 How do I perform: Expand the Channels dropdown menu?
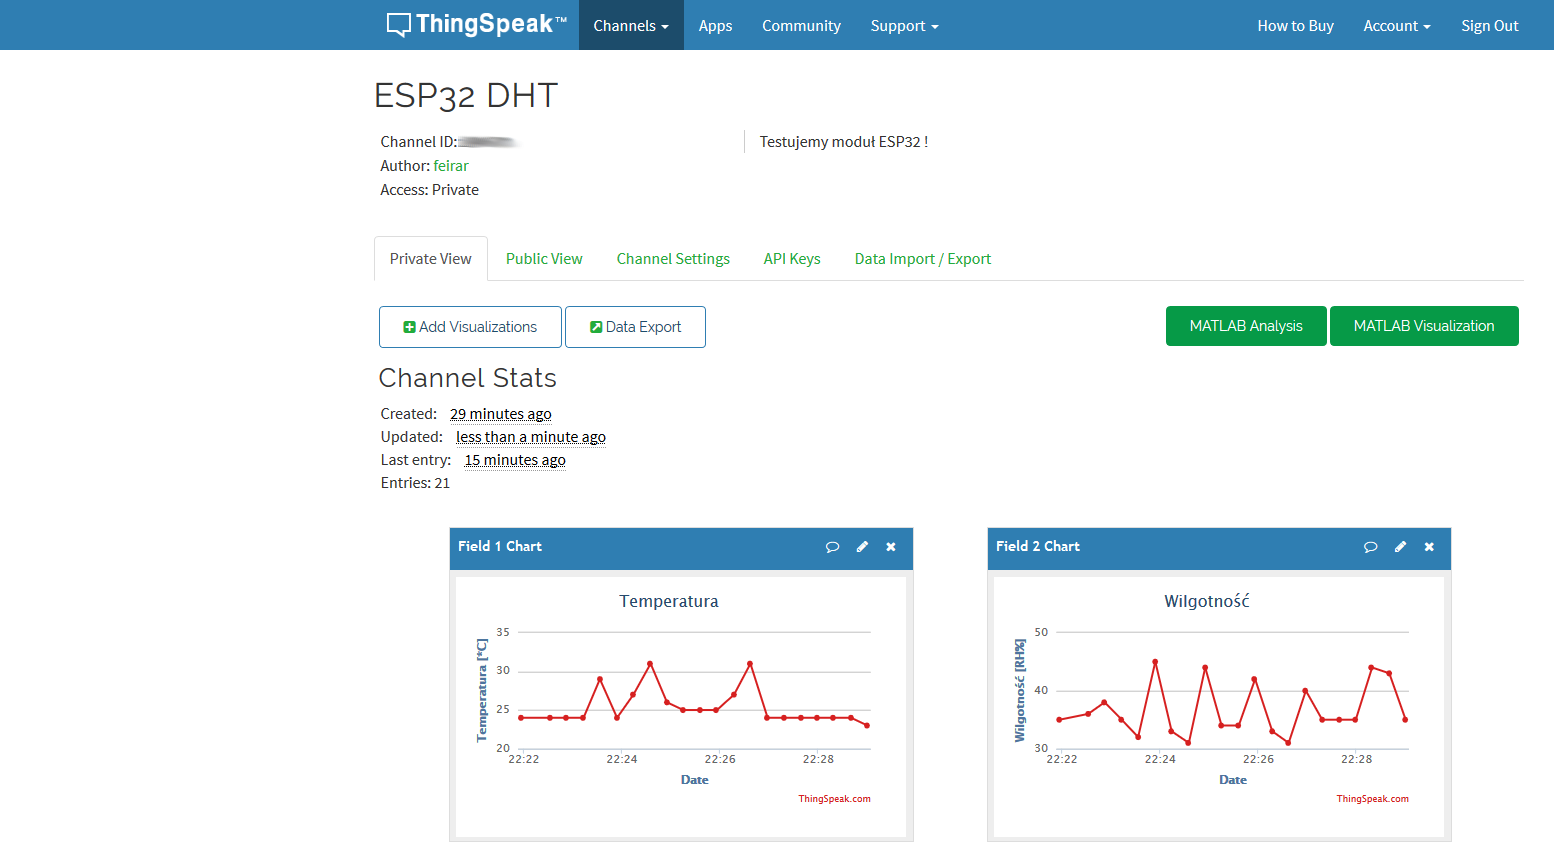[x=631, y=25]
